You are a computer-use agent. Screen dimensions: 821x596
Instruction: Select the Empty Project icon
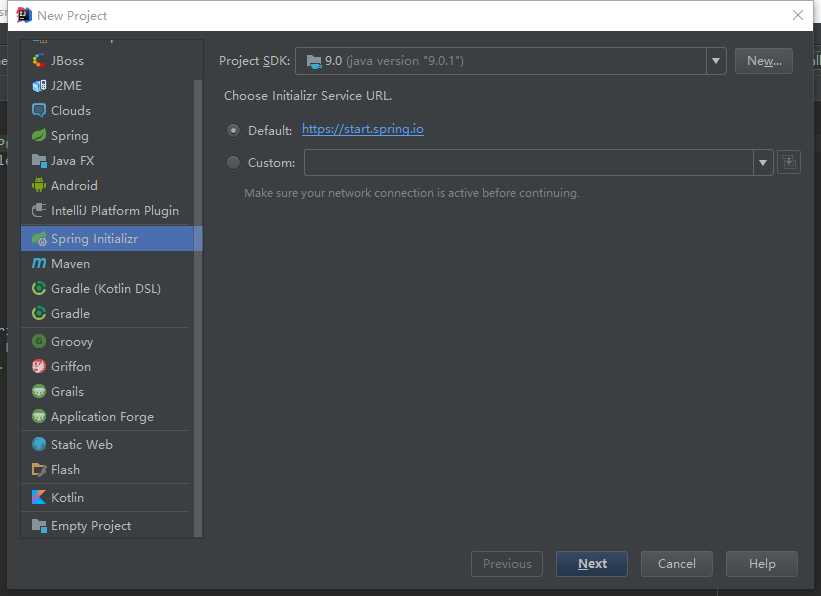tap(39, 525)
